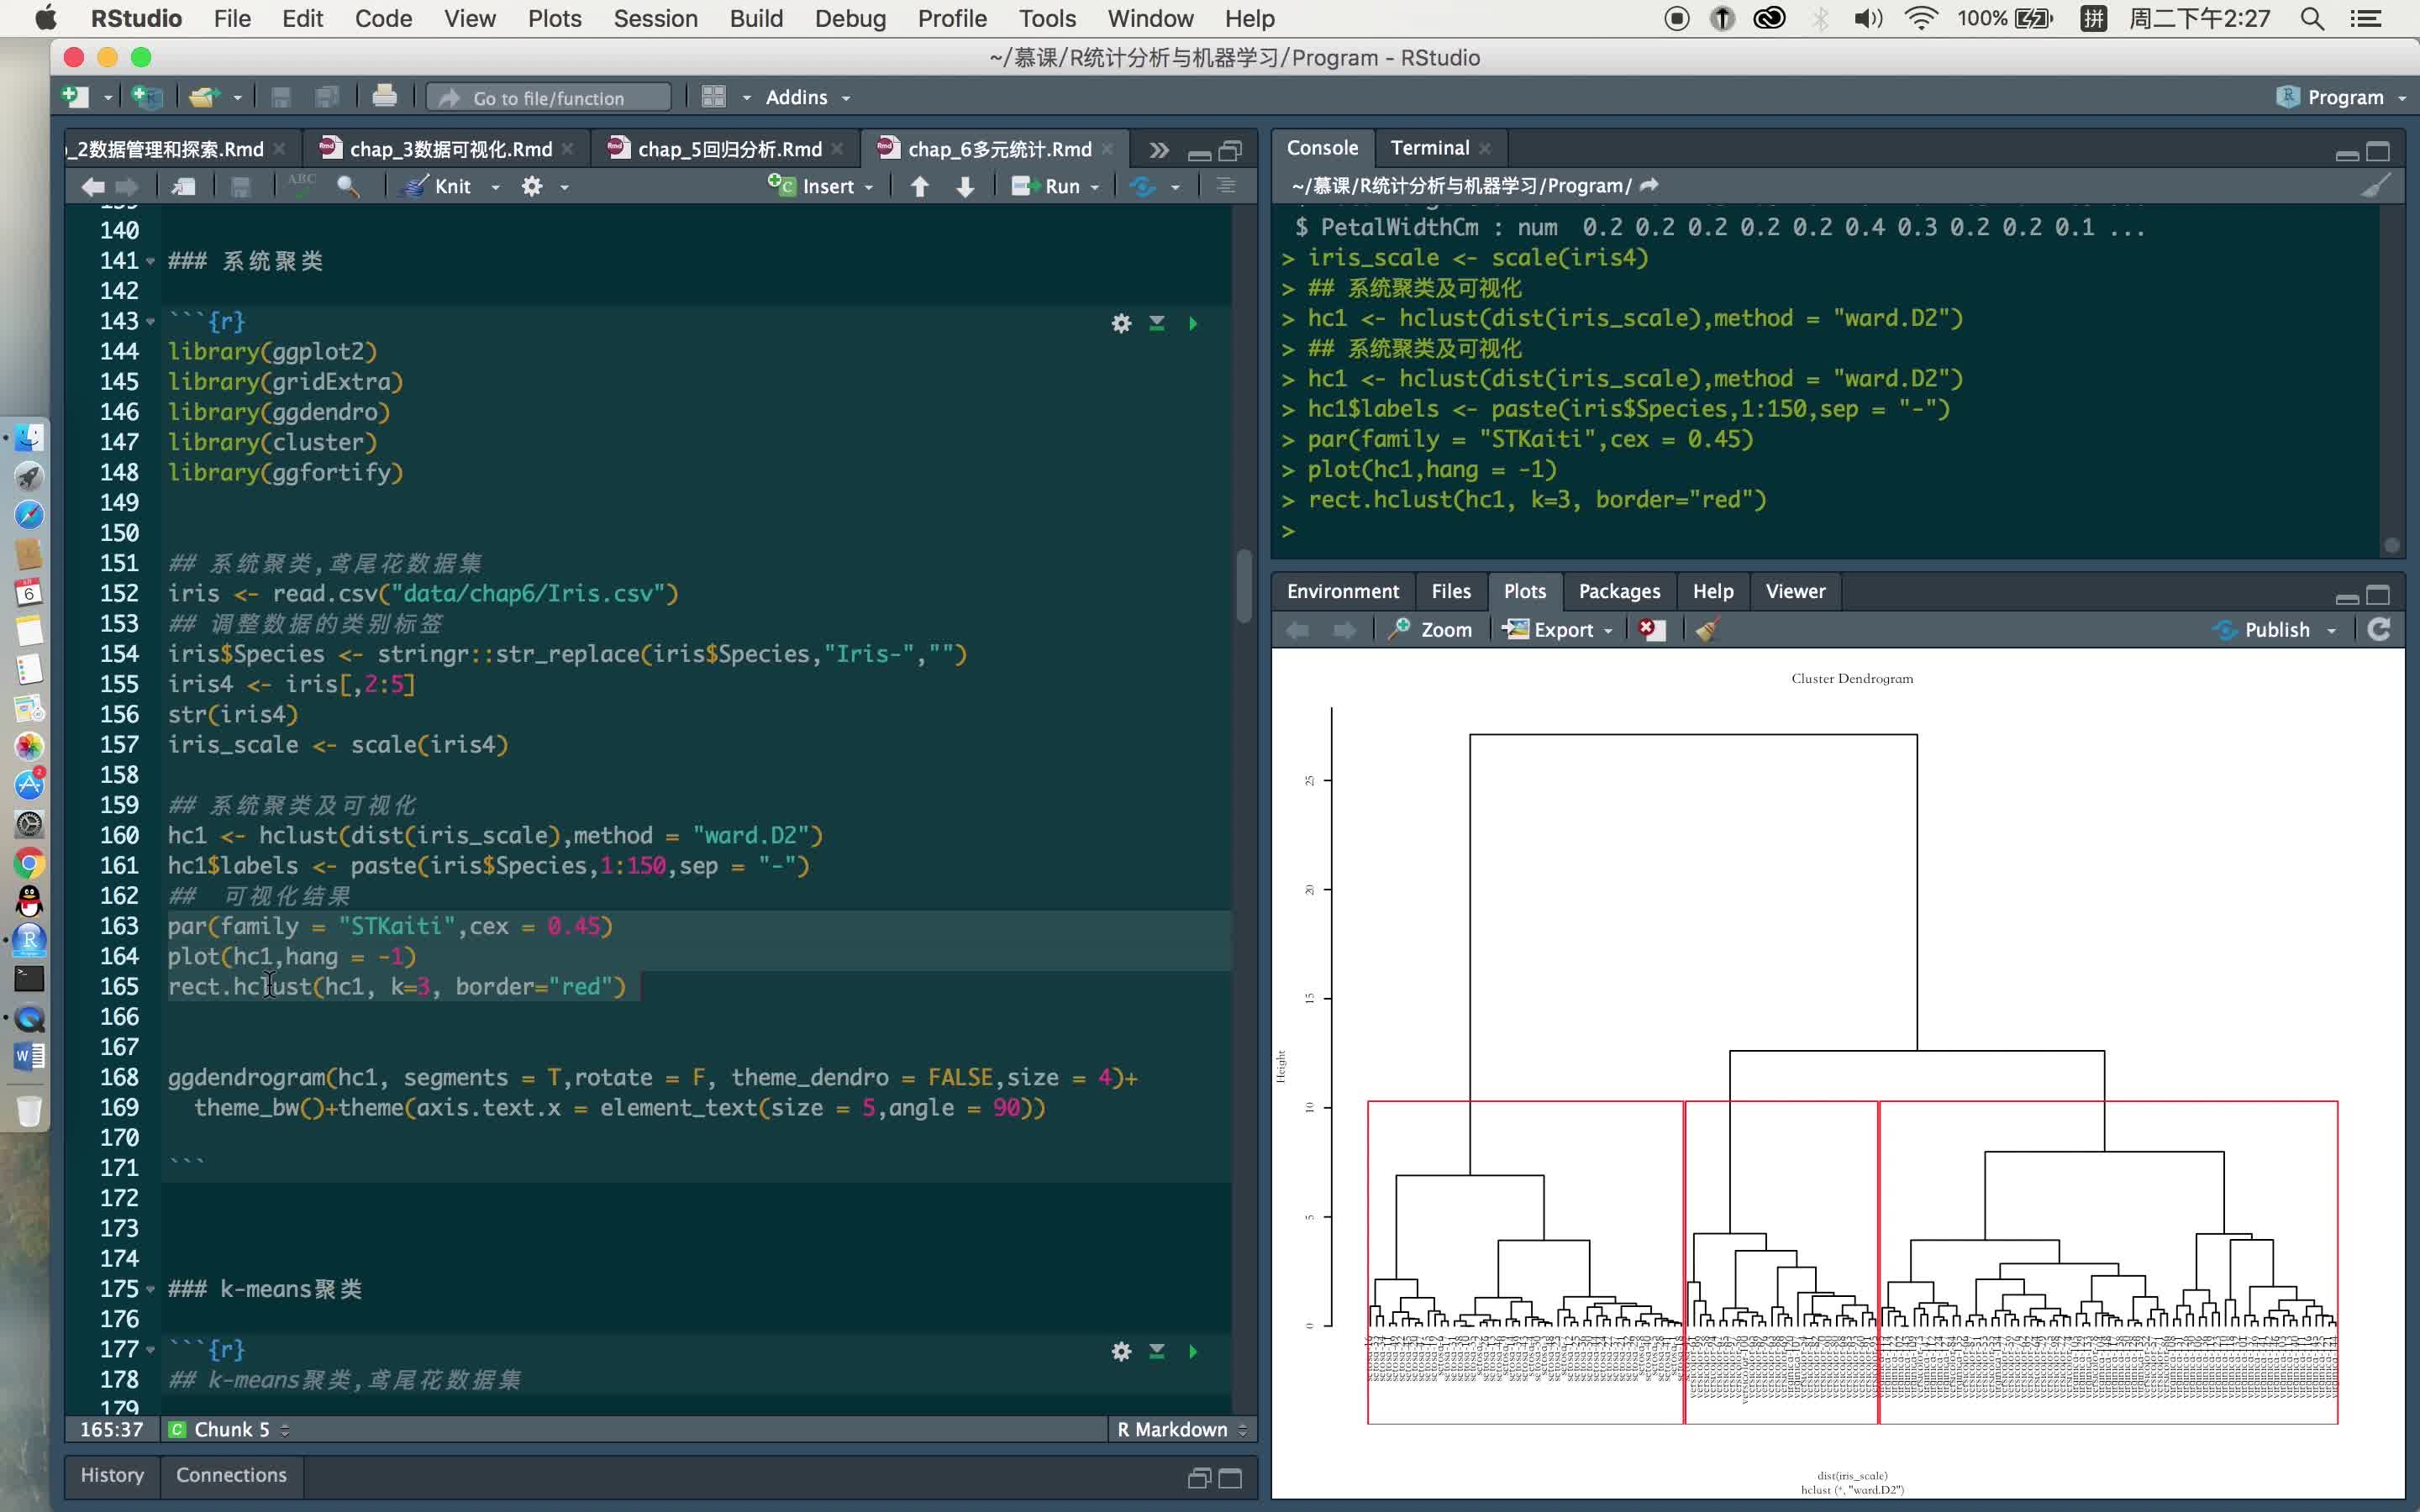Open the Packages tab
The width and height of the screenshot is (2420, 1512).
pyautogui.click(x=1619, y=591)
